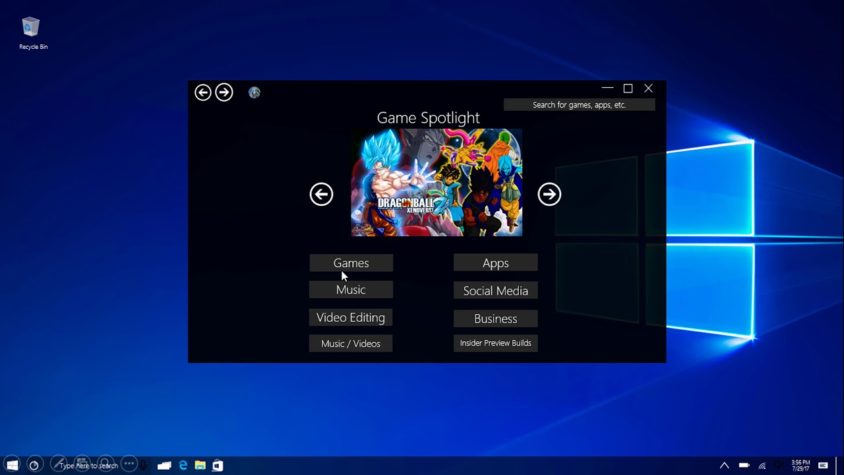This screenshot has height=475, width=844.
Task: Expand hidden system tray icons chevron
Action: 725,465
